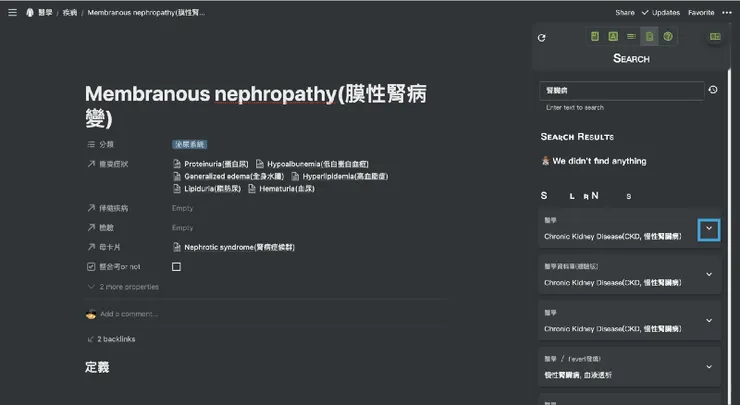
Task: Click Favorite in the top bar
Action: [x=701, y=13]
